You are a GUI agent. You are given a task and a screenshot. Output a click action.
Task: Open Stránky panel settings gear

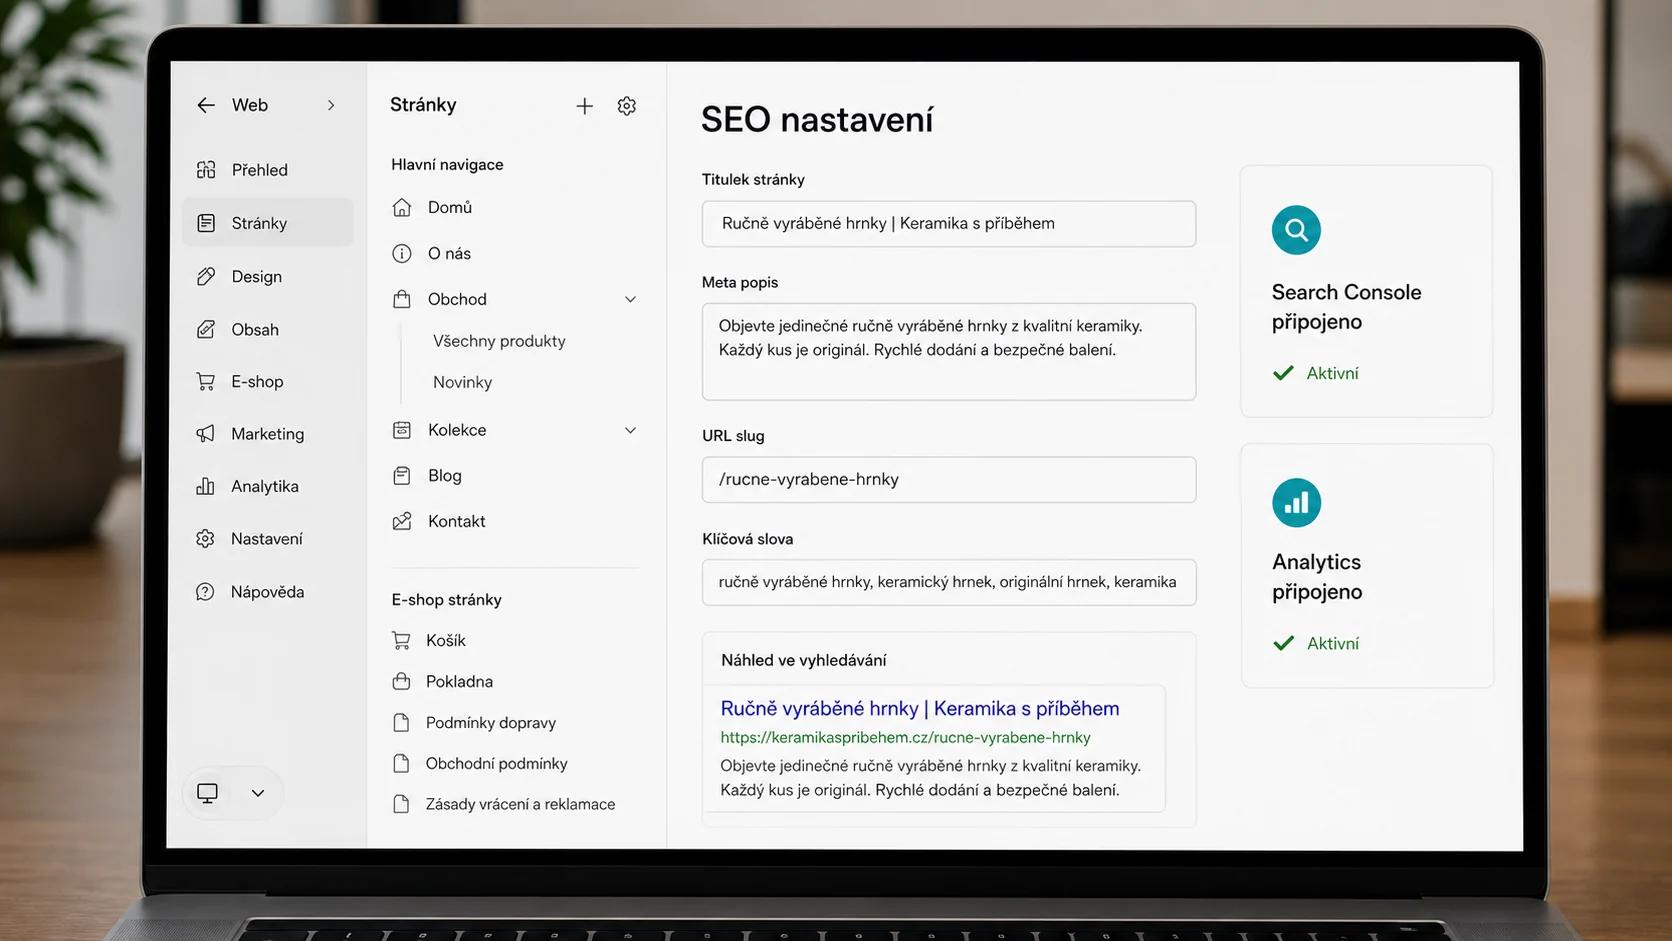(x=627, y=106)
